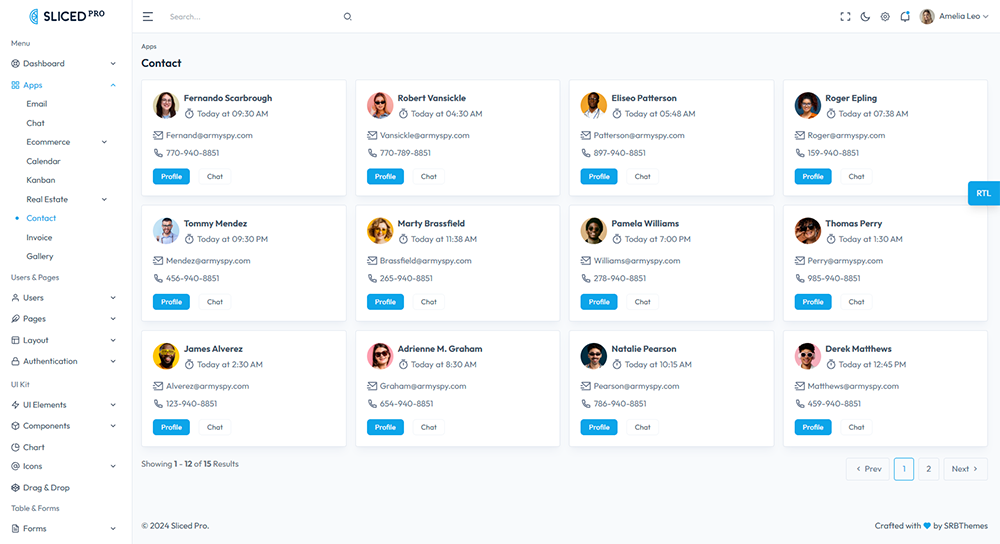The width and height of the screenshot is (1000, 544).
Task: Open Kanban from the Apps menu
Action: click(41, 180)
